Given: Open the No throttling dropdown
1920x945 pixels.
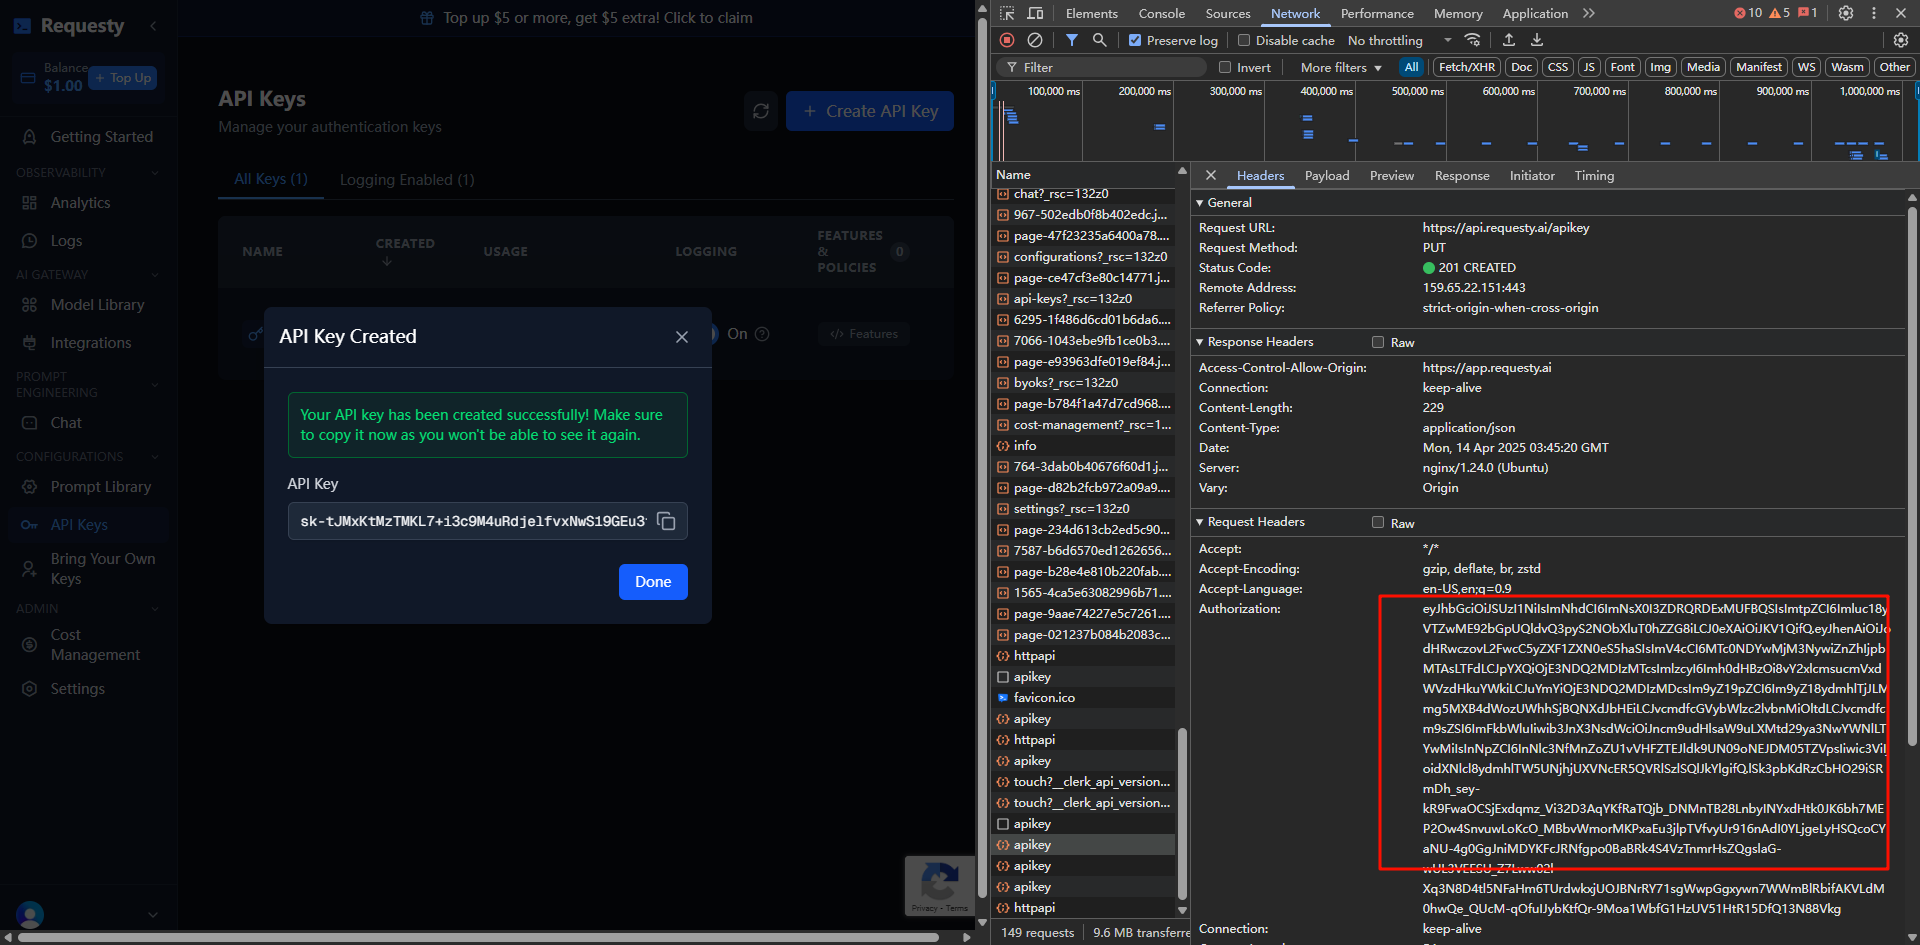Looking at the screenshot, I should point(1400,40).
